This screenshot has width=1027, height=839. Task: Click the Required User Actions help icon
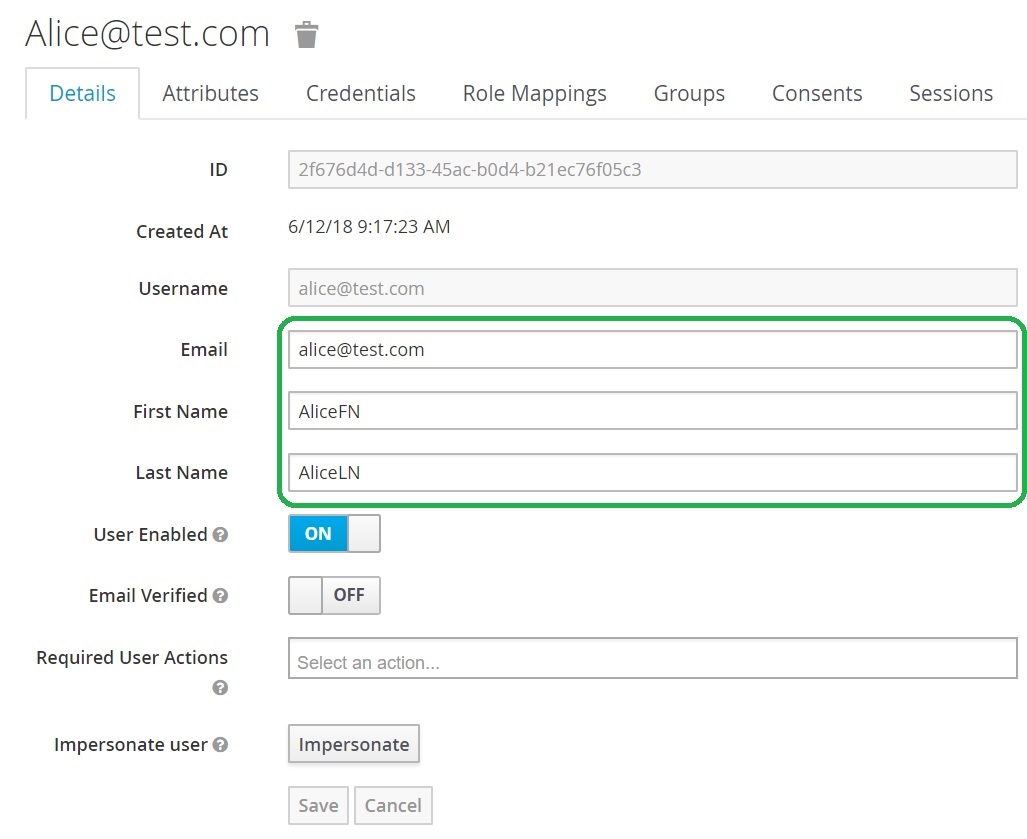tap(221, 688)
